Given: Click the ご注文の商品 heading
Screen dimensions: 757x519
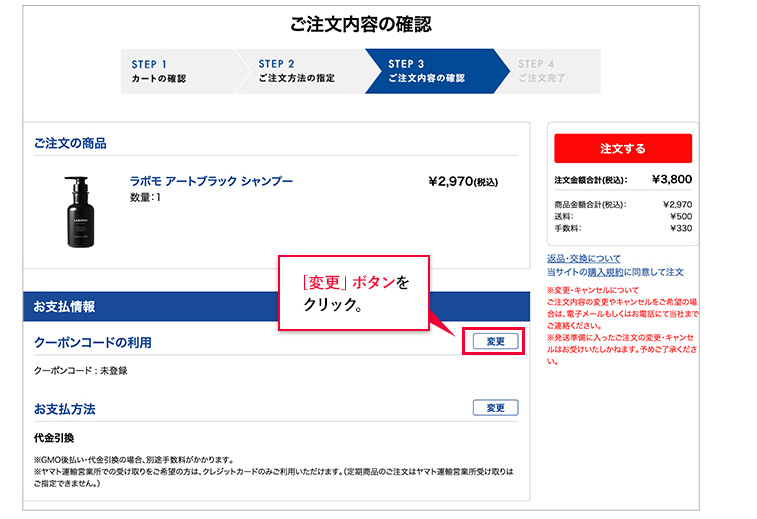Looking at the screenshot, I should [70, 143].
